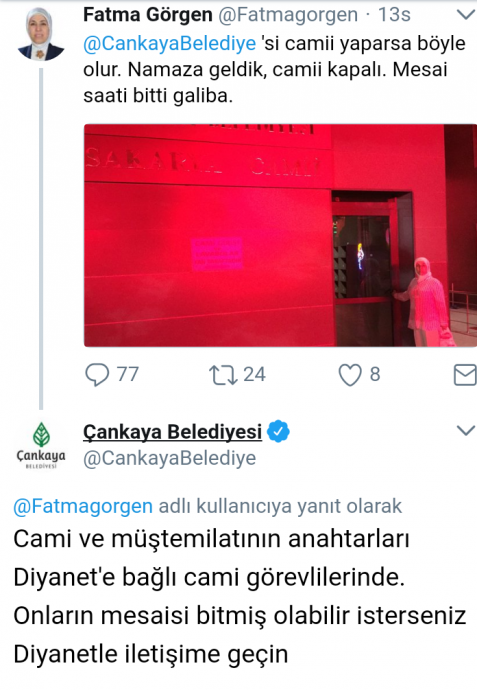Open the Fatma Görgen display name

pos(148,15)
